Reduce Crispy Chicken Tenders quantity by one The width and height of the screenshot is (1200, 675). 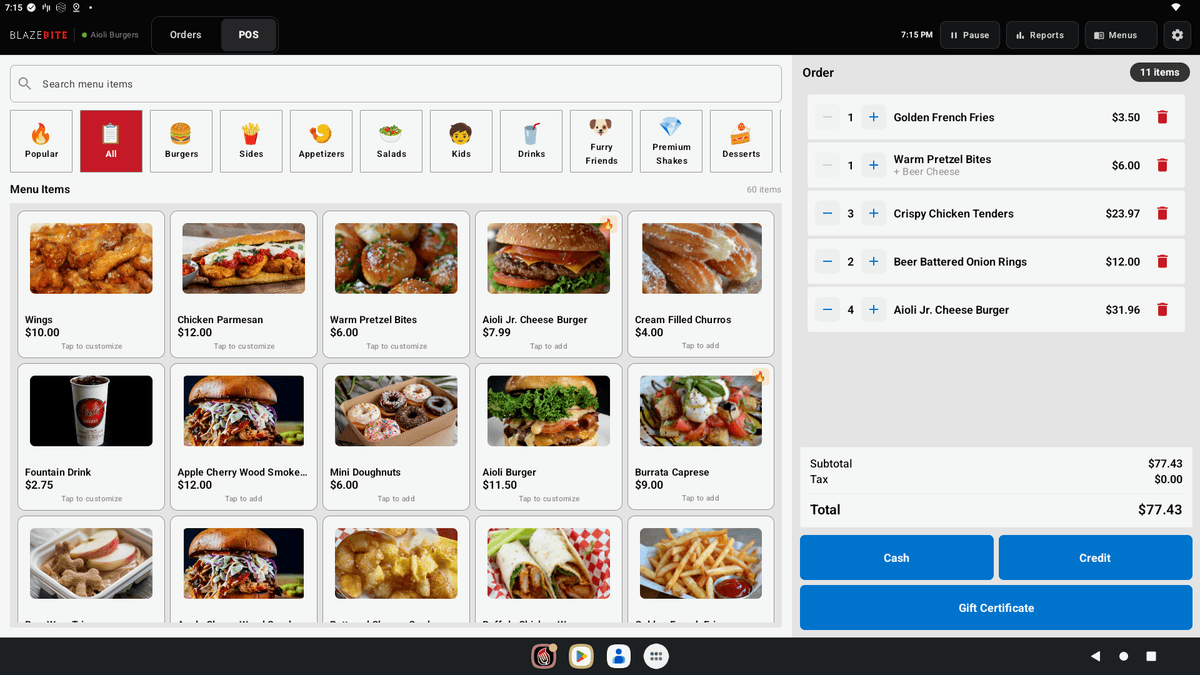[827, 213]
